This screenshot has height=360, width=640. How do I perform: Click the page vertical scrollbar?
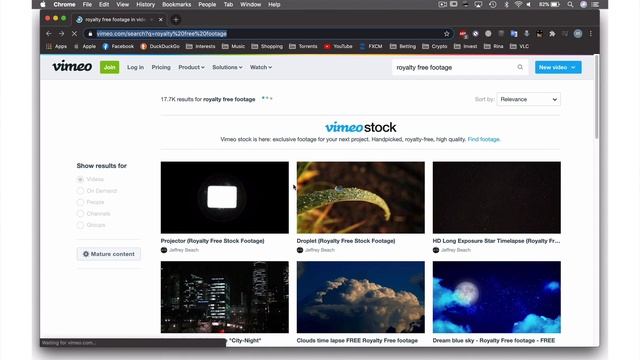[596, 97]
